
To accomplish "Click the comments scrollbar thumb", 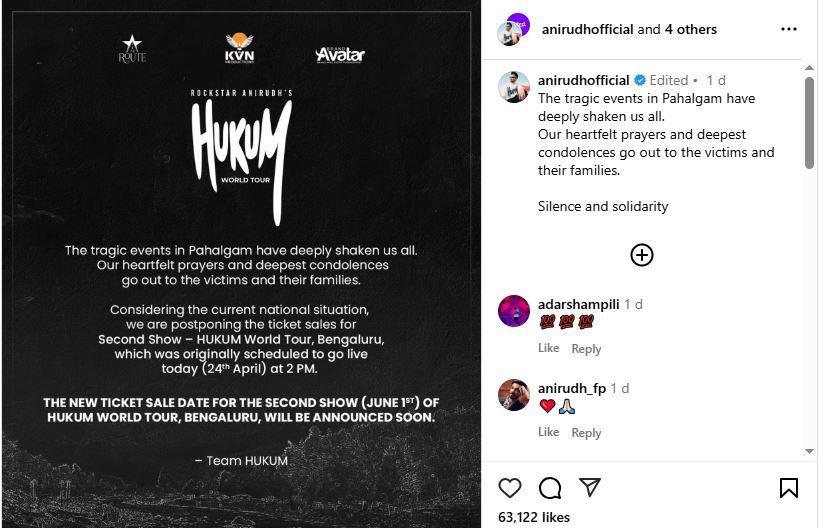I will tap(809, 123).
